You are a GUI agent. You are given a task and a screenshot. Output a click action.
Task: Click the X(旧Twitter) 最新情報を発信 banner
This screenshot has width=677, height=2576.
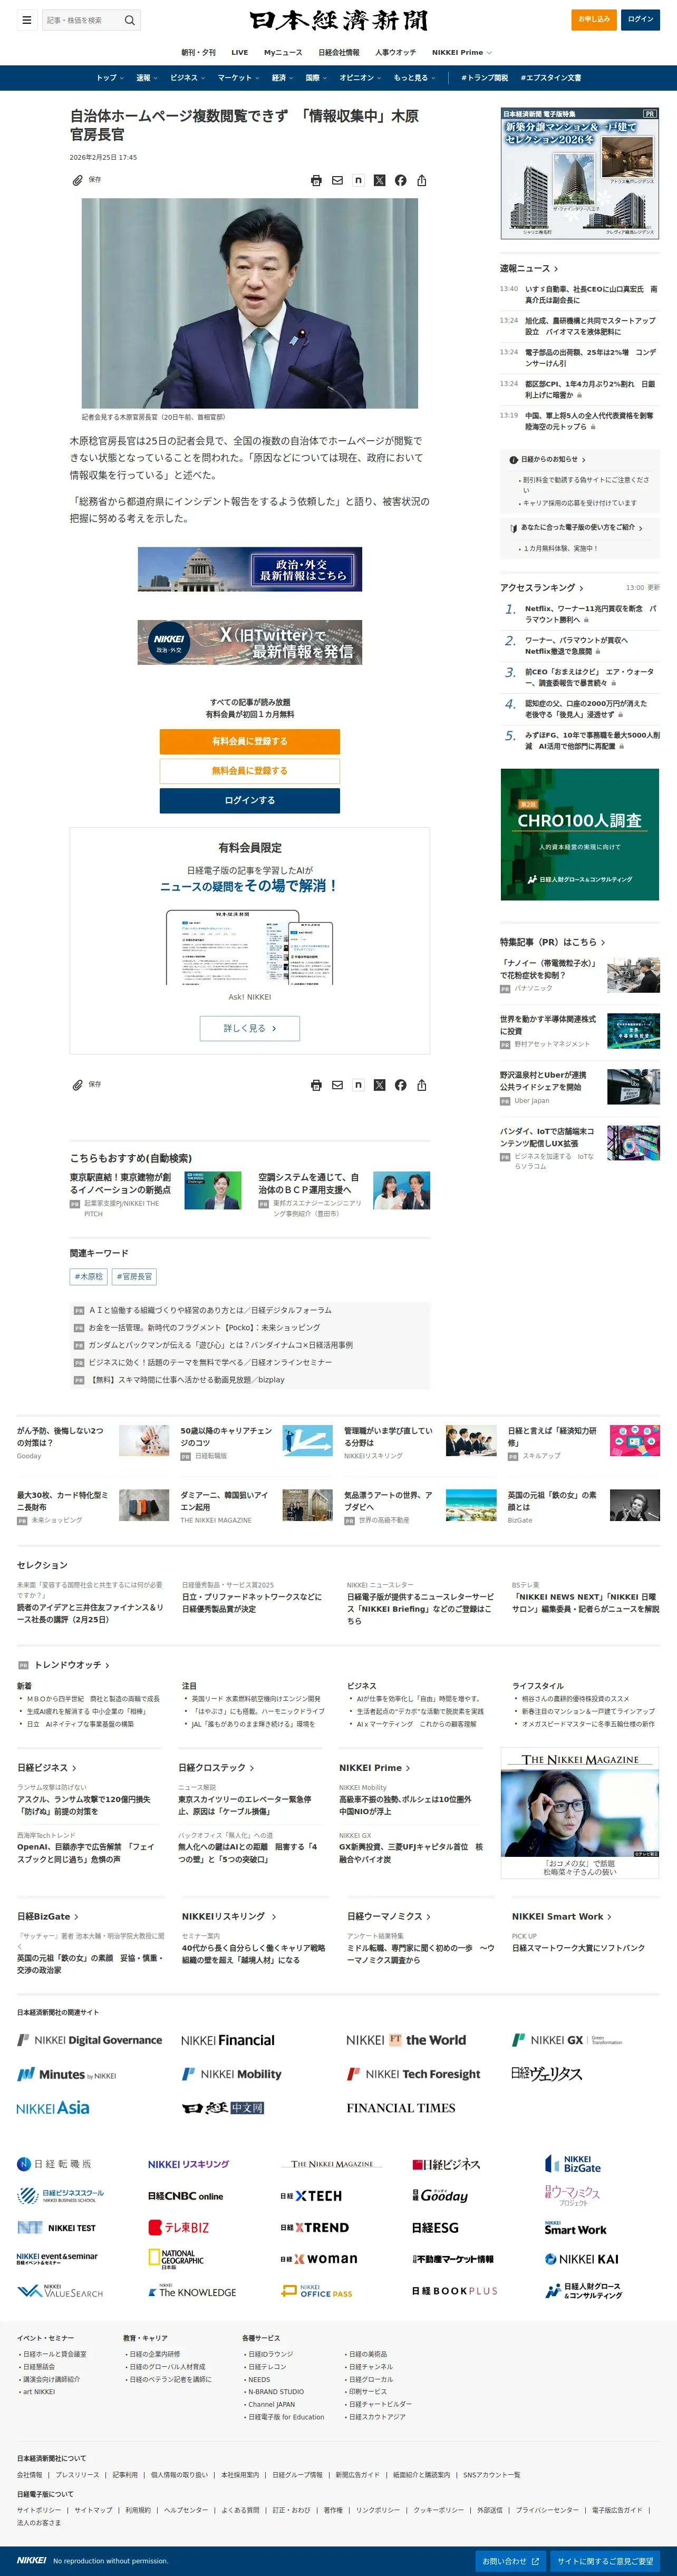point(250,643)
